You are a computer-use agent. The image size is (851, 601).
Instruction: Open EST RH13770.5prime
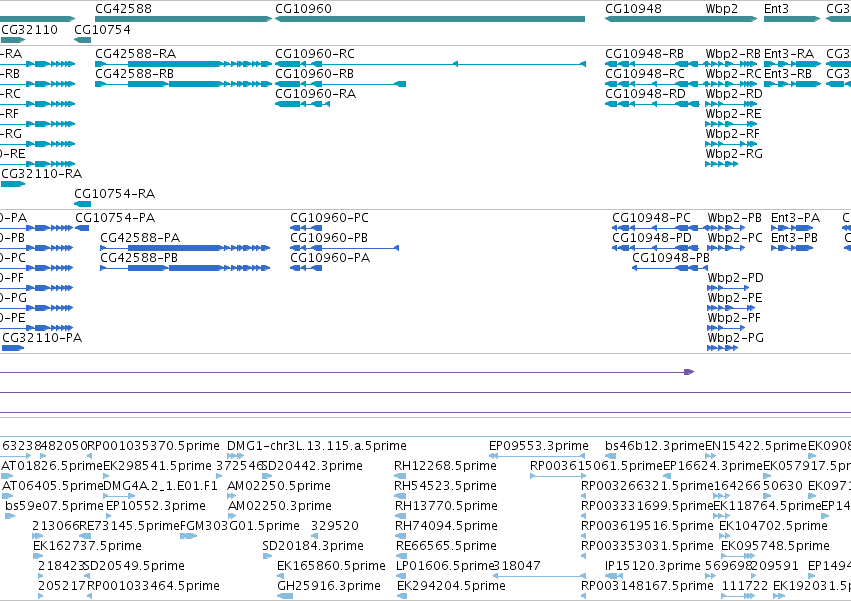point(446,507)
